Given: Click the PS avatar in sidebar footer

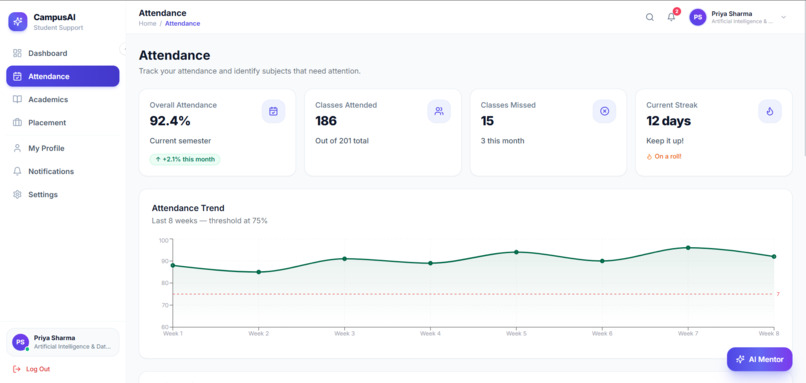Looking at the screenshot, I should (x=21, y=342).
